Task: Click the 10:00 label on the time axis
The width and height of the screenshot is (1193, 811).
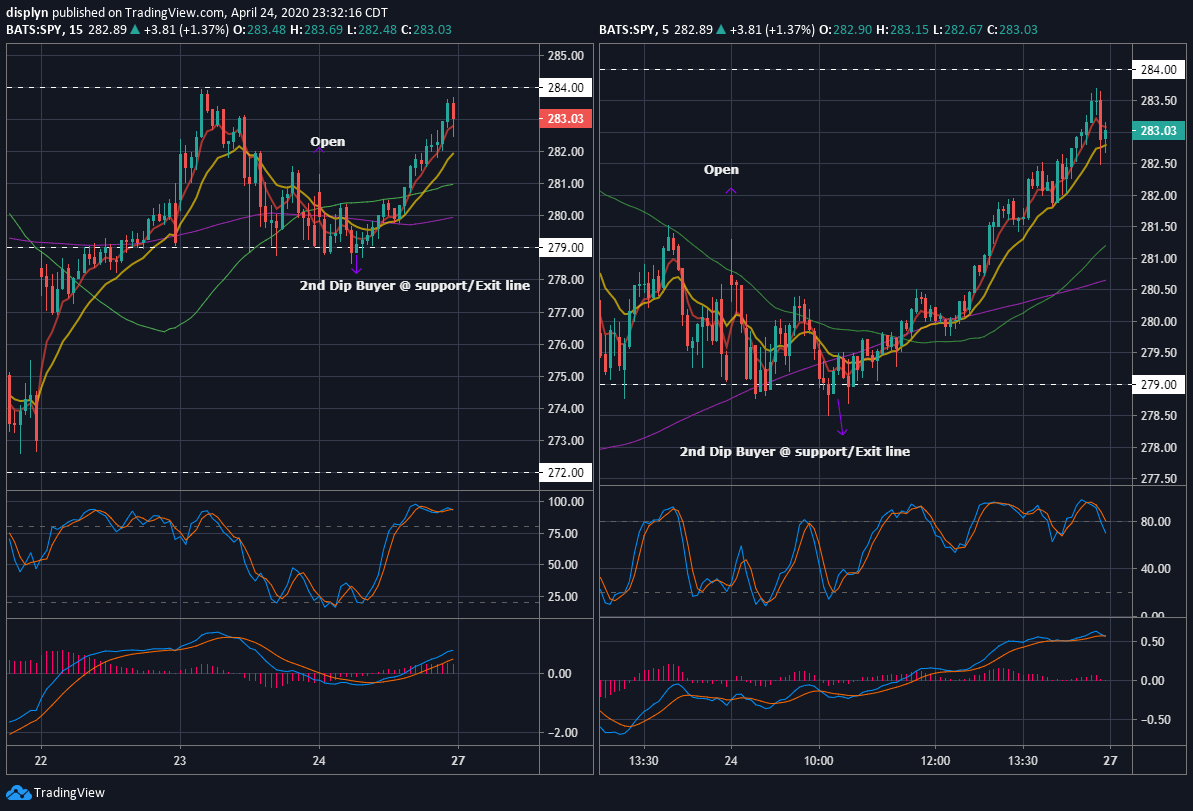Action: click(x=820, y=760)
